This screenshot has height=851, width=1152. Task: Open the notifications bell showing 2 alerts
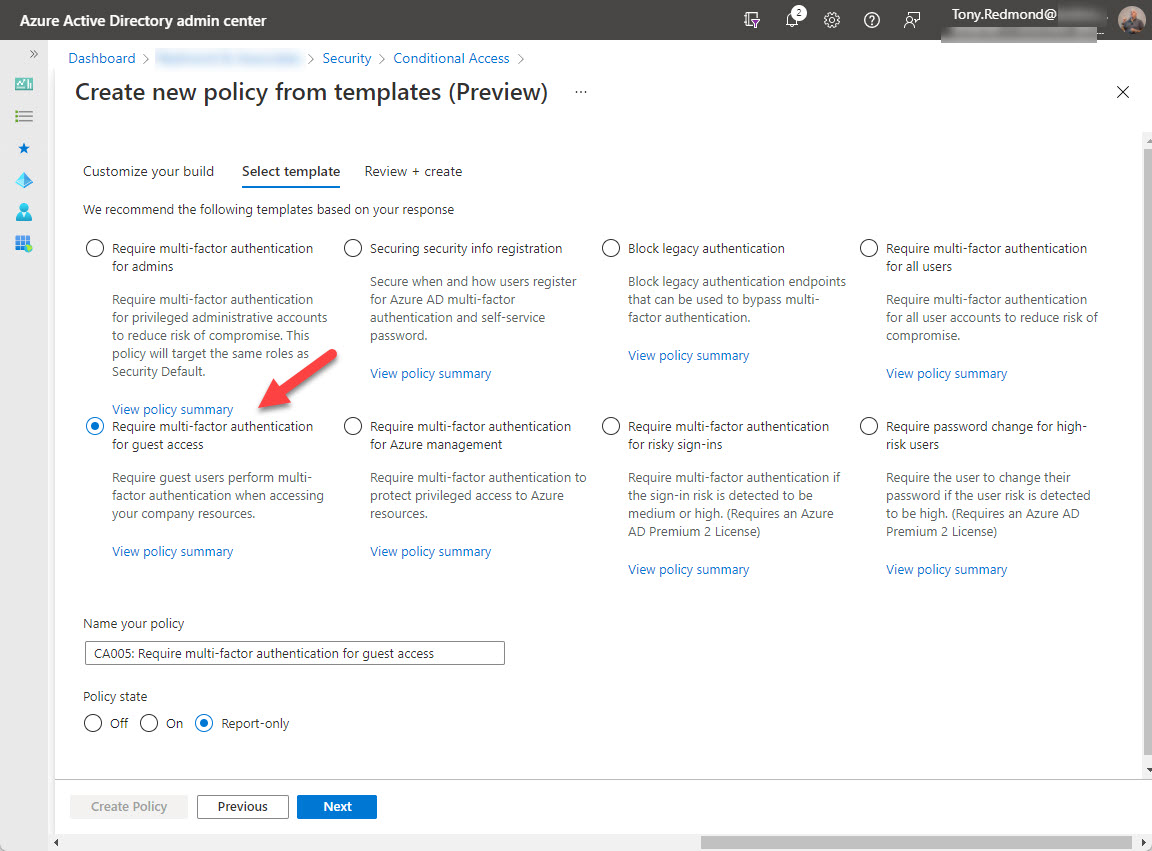coord(792,19)
